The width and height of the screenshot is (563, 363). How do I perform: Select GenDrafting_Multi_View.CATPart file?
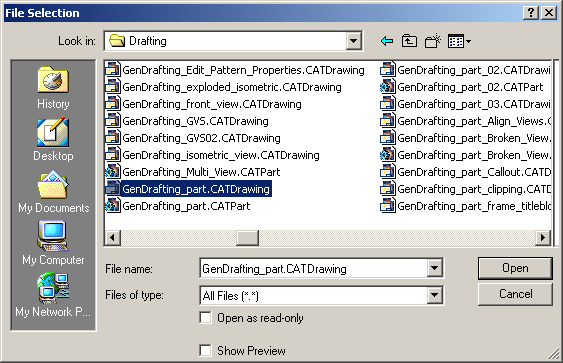(193, 172)
